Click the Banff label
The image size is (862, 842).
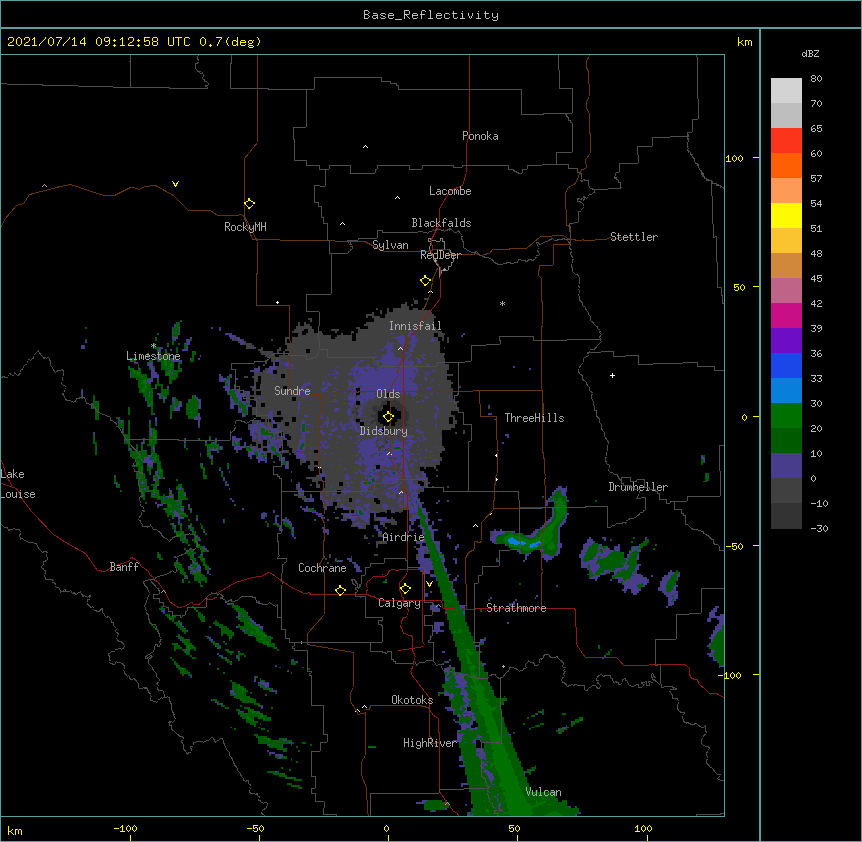click(x=124, y=567)
